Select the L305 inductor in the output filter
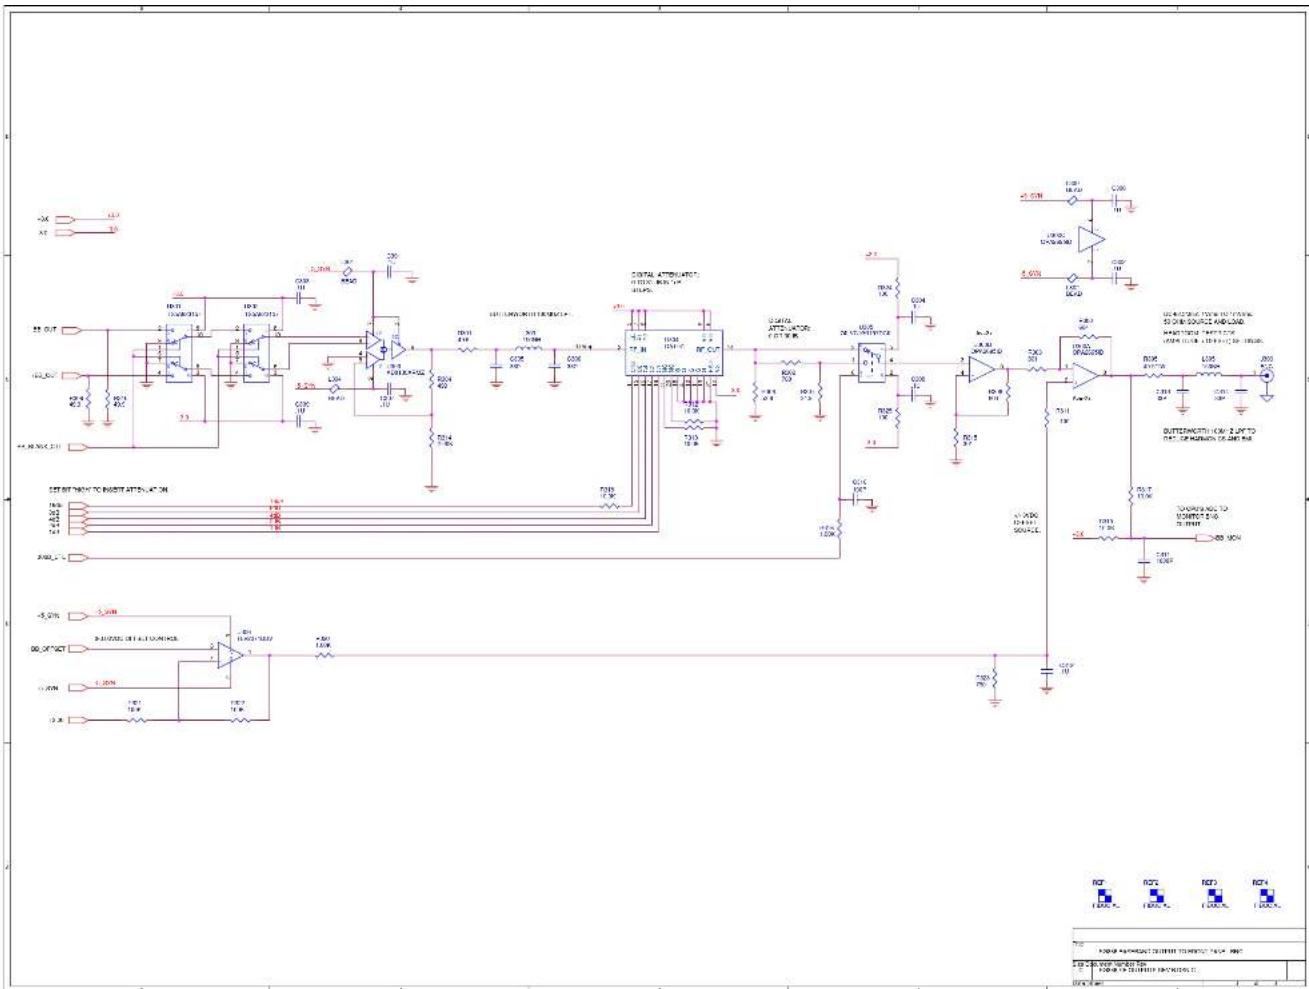 coord(1209,377)
